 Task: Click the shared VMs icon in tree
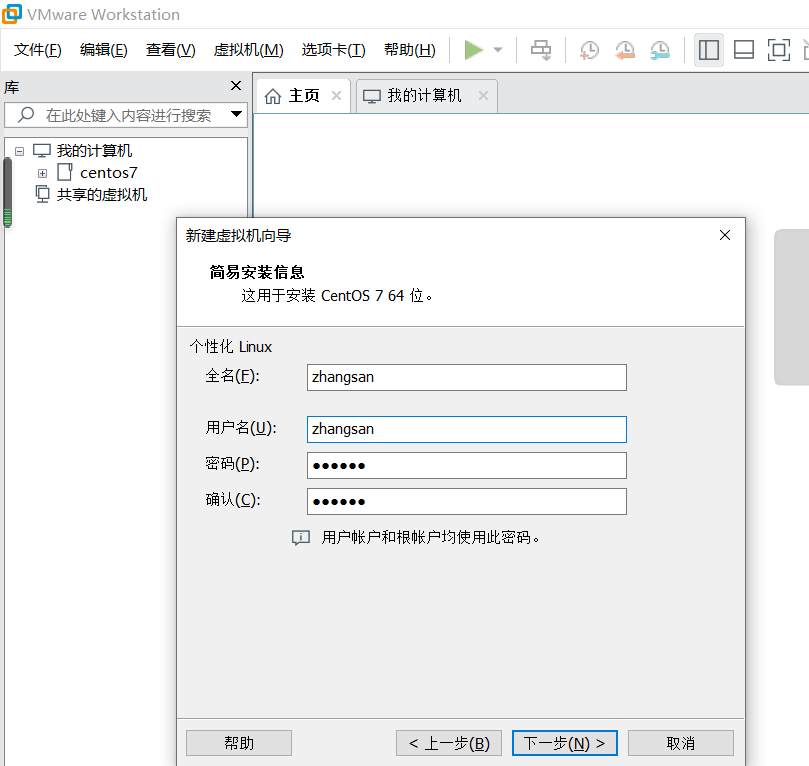(x=42, y=194)
